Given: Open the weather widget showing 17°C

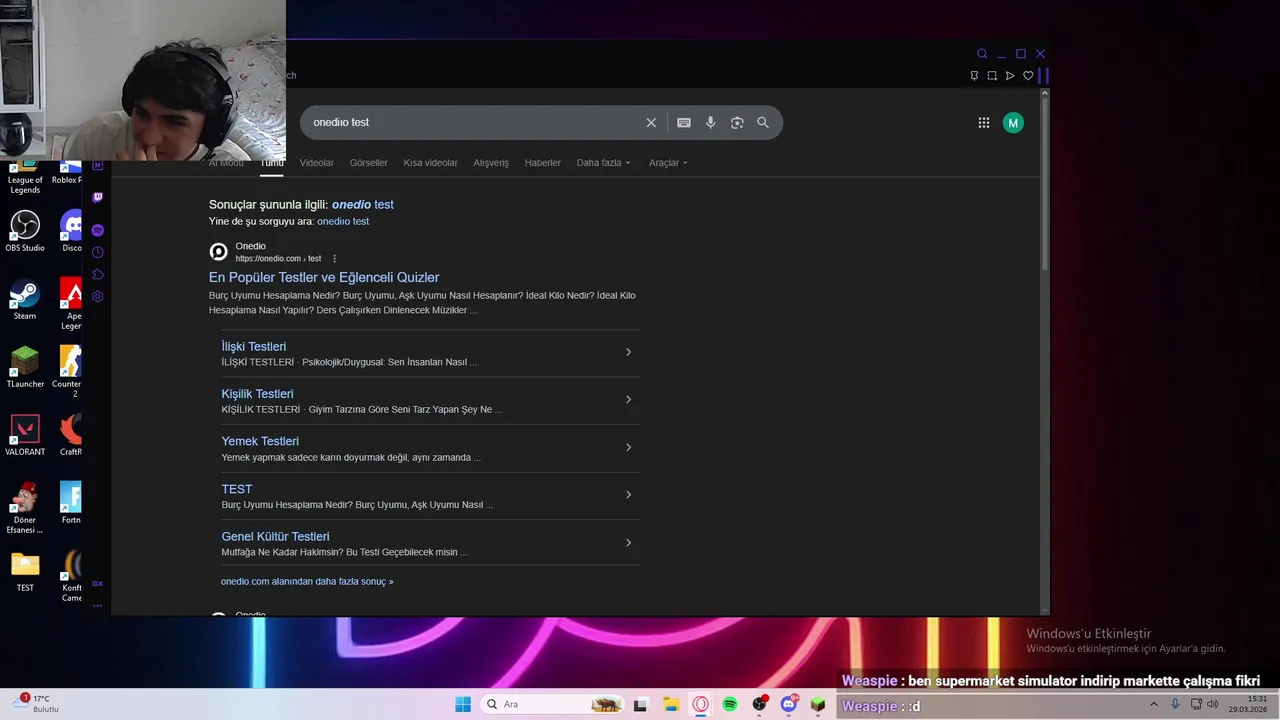Looking at the screenshot, I should pyautogui.click(x=38, y=703).
